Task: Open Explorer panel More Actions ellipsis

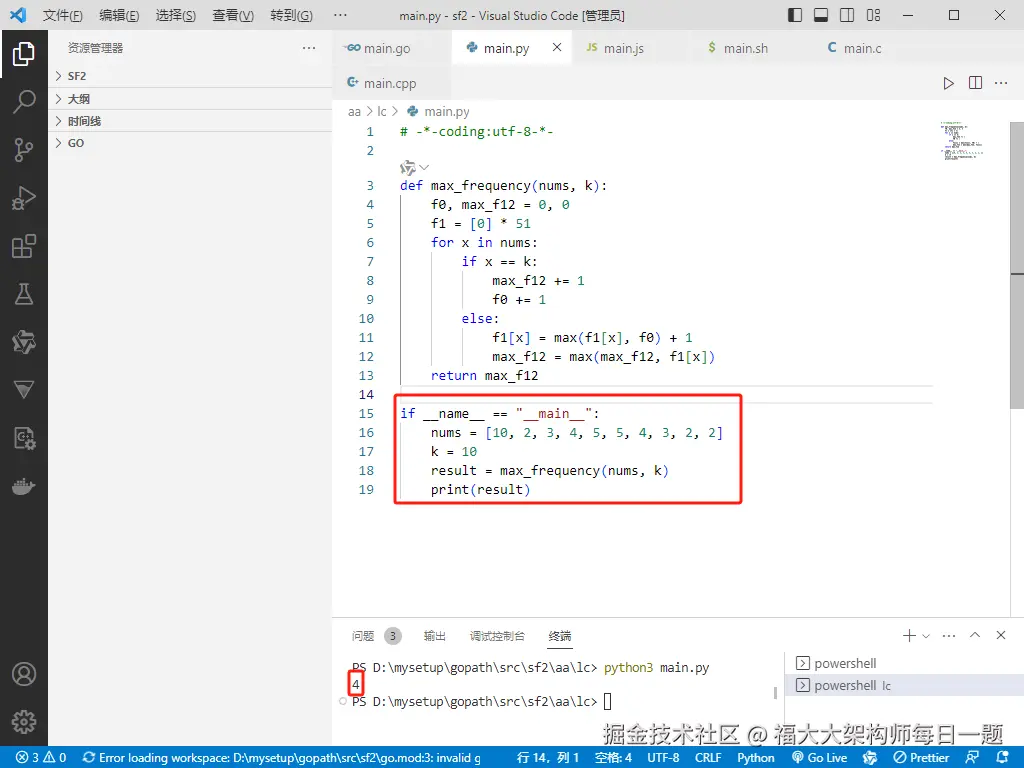Action: (x=309, y=48)
